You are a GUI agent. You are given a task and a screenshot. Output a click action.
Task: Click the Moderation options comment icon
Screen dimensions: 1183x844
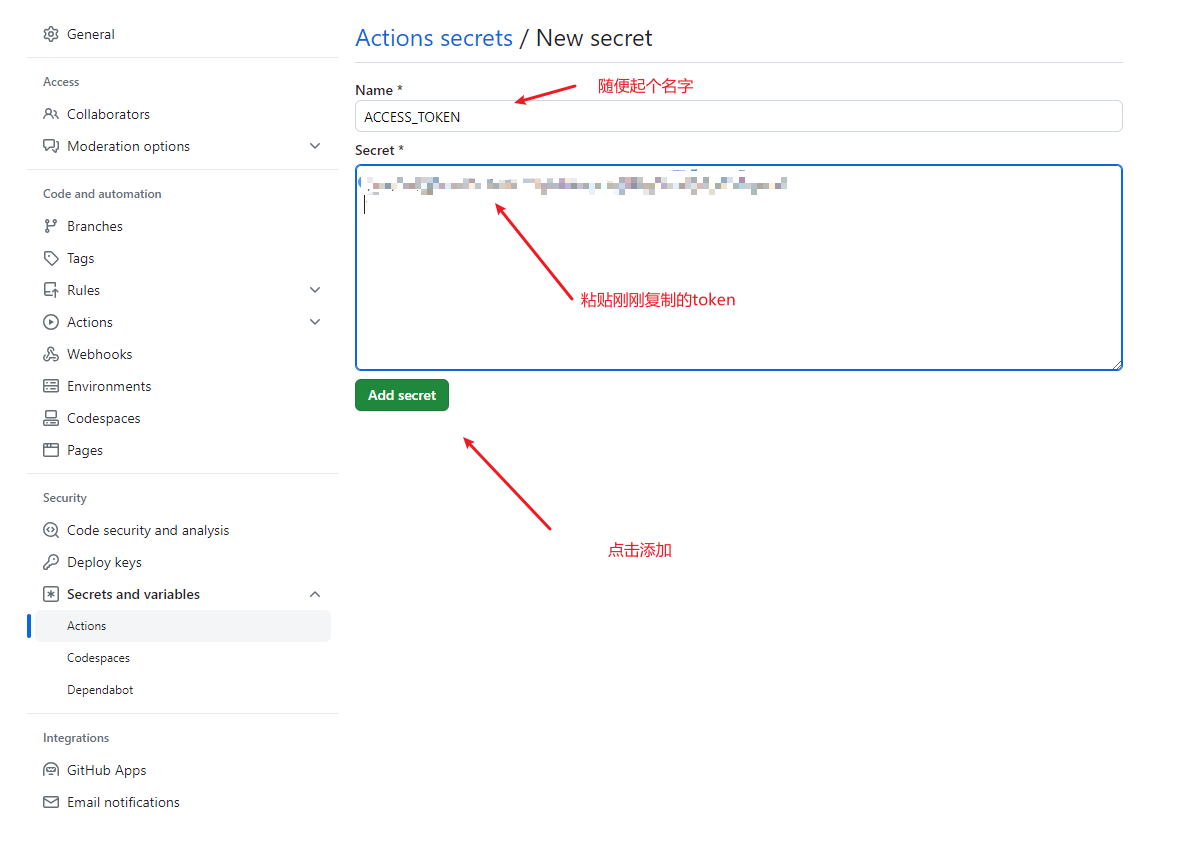pyautogui.click(x=51, y=146)
